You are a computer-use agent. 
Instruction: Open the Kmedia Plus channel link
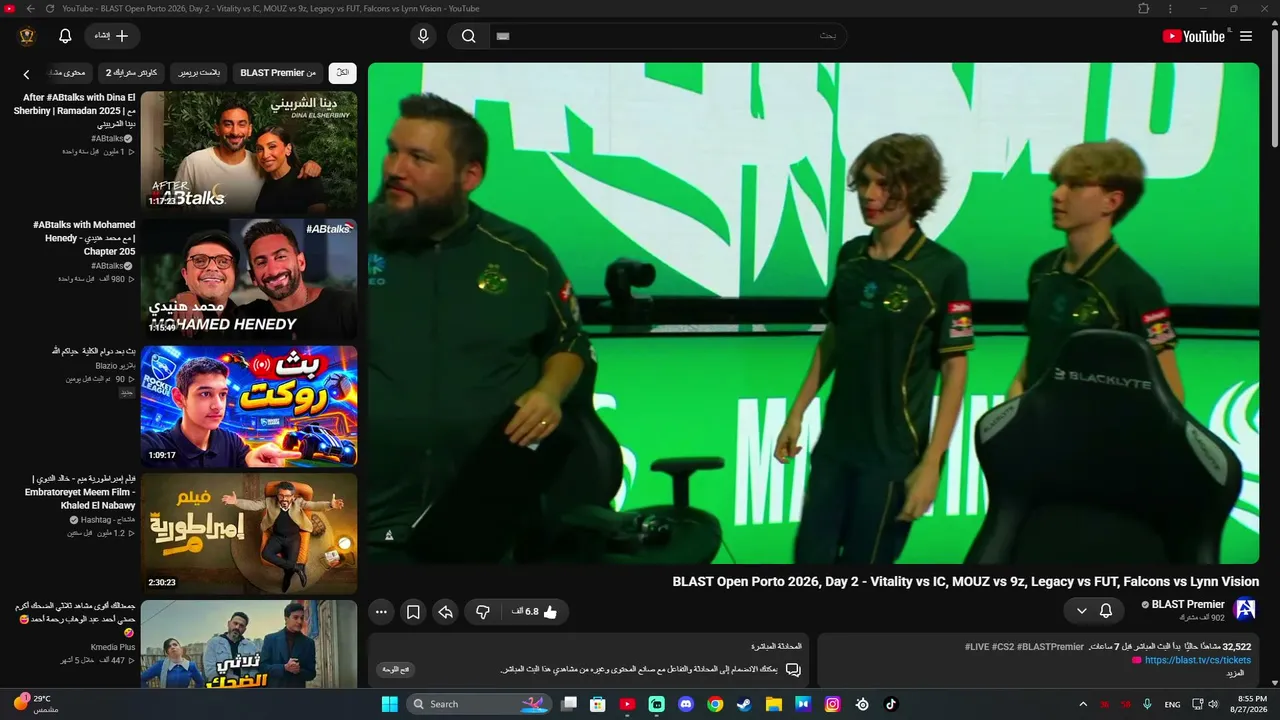click(x=112, y=647)
